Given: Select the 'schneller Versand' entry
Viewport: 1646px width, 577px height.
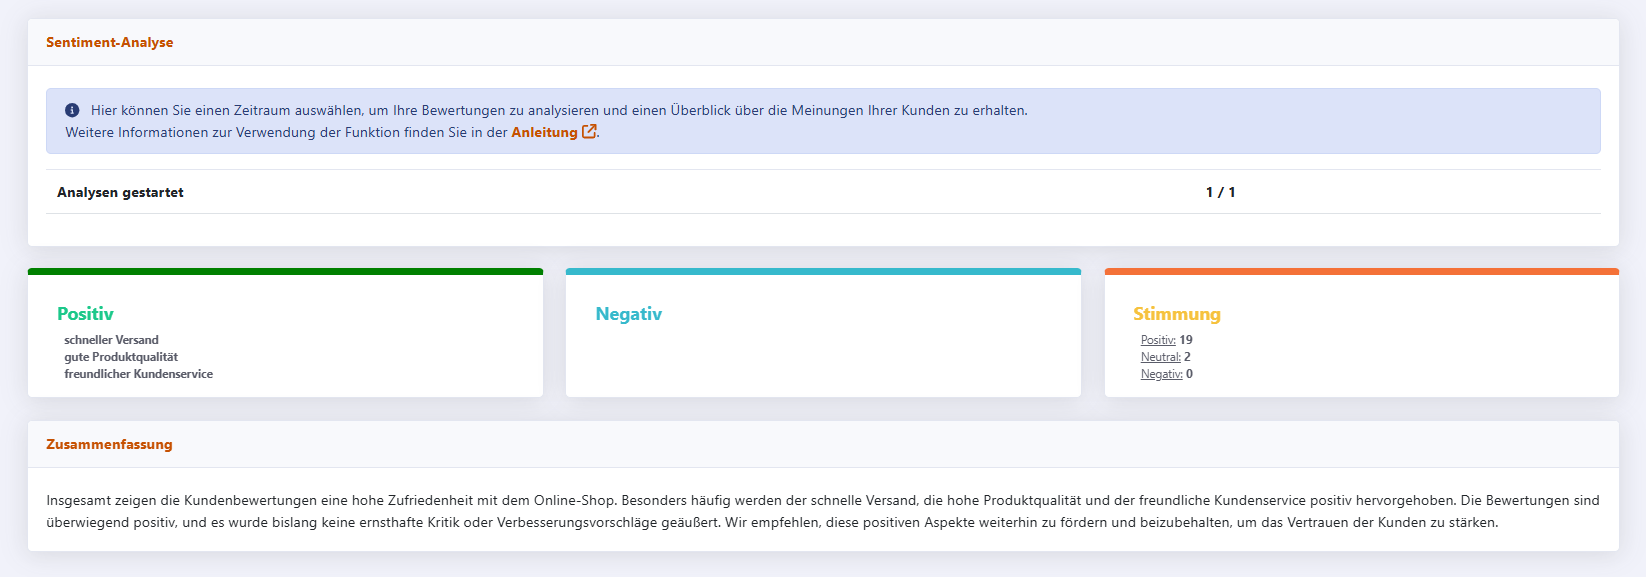Looking at the screenshot, I should click(x=111, y=340).
